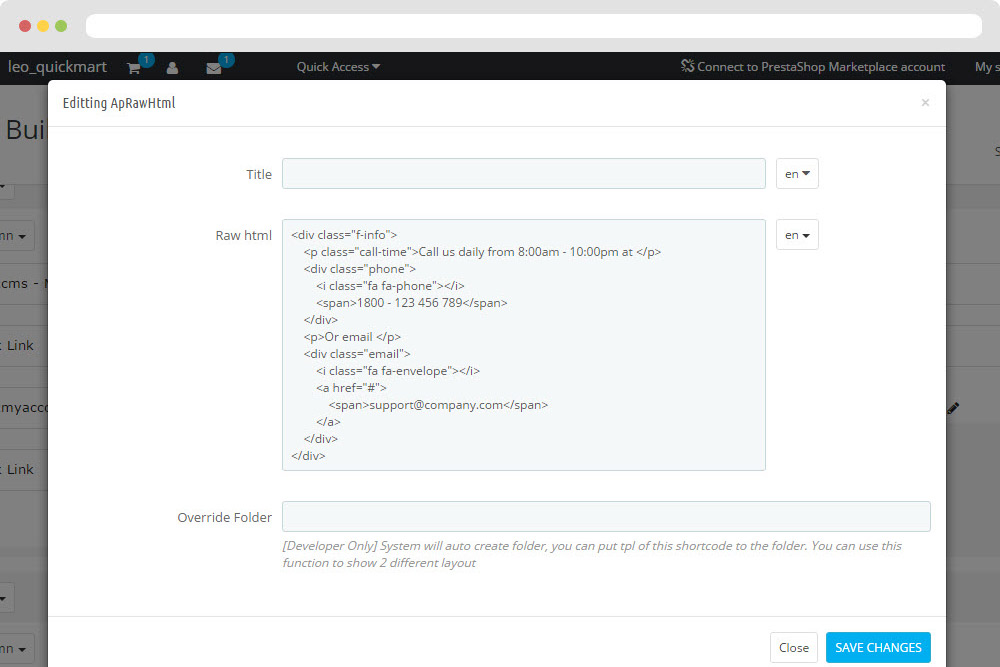This screenshot has width=1000, height=667.
Task: Click the browser address bar
Action: 533,26
